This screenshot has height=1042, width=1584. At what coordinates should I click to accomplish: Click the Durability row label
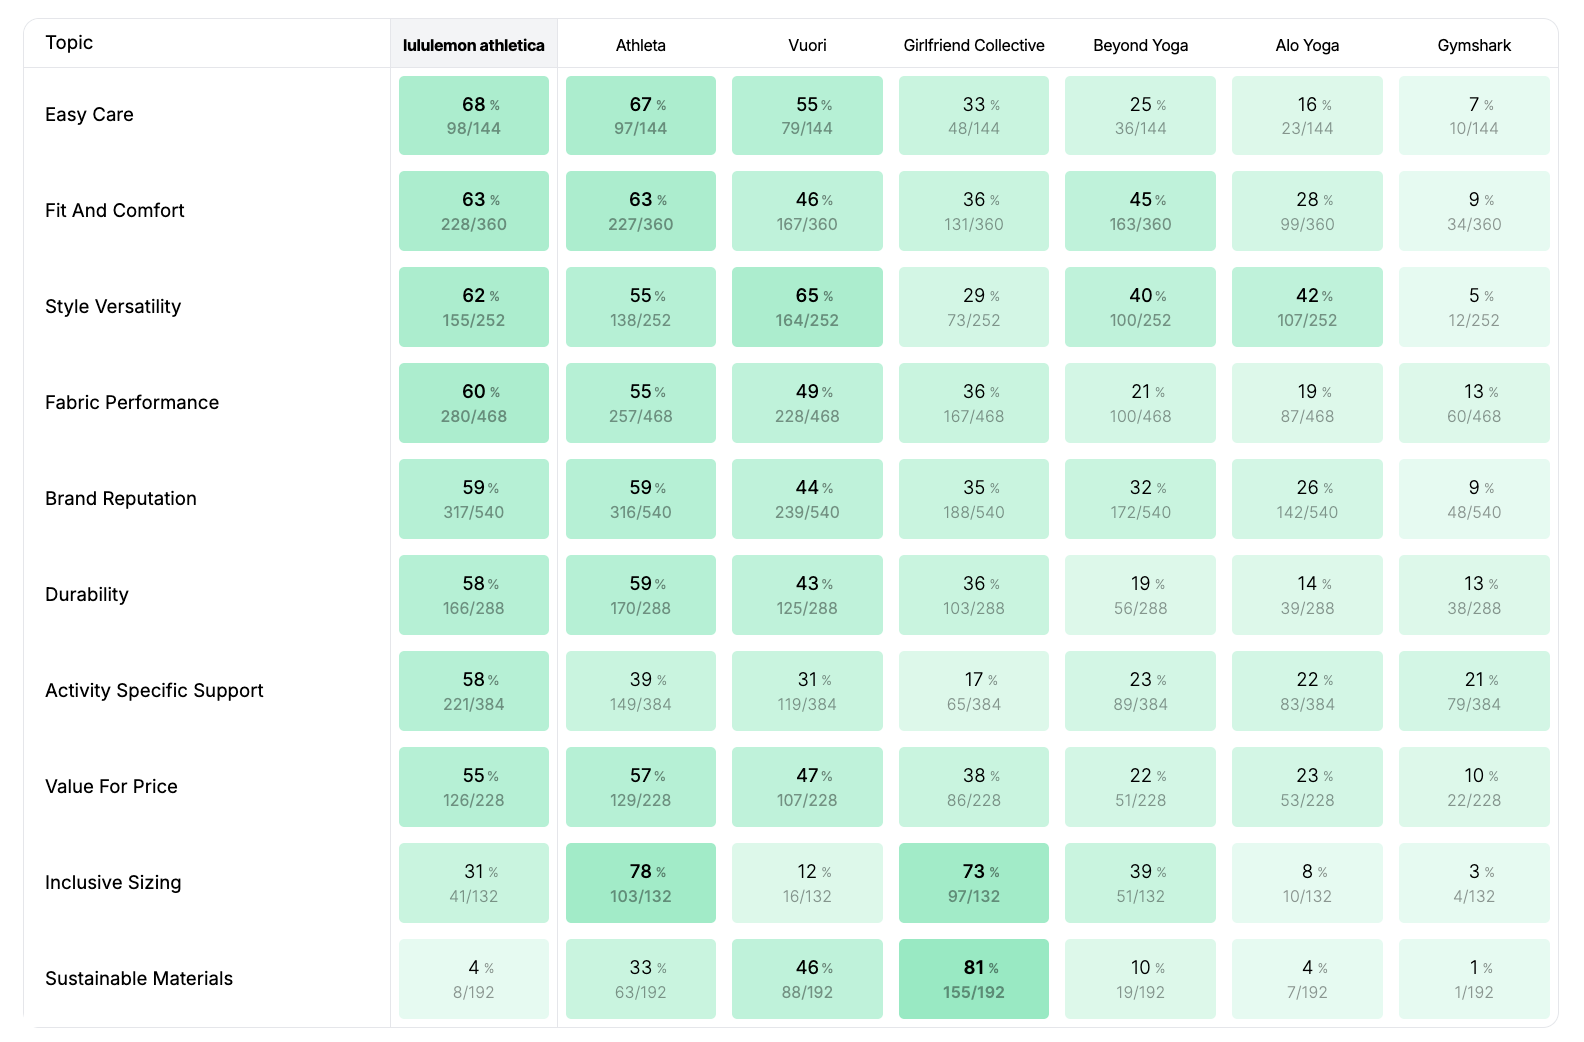click(x=87, y=594)
